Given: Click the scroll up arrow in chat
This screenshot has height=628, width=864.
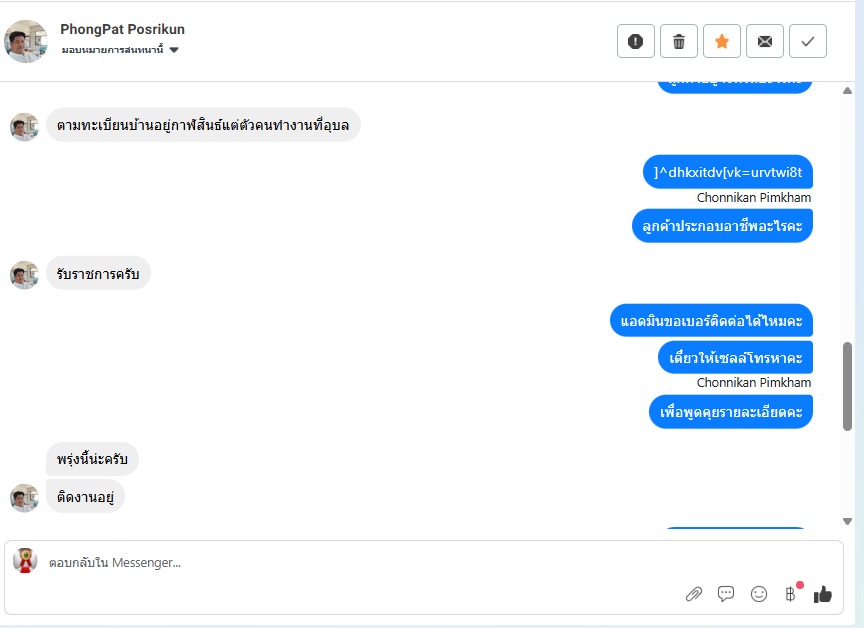Looking at the screenshot, I should [847, 90].
